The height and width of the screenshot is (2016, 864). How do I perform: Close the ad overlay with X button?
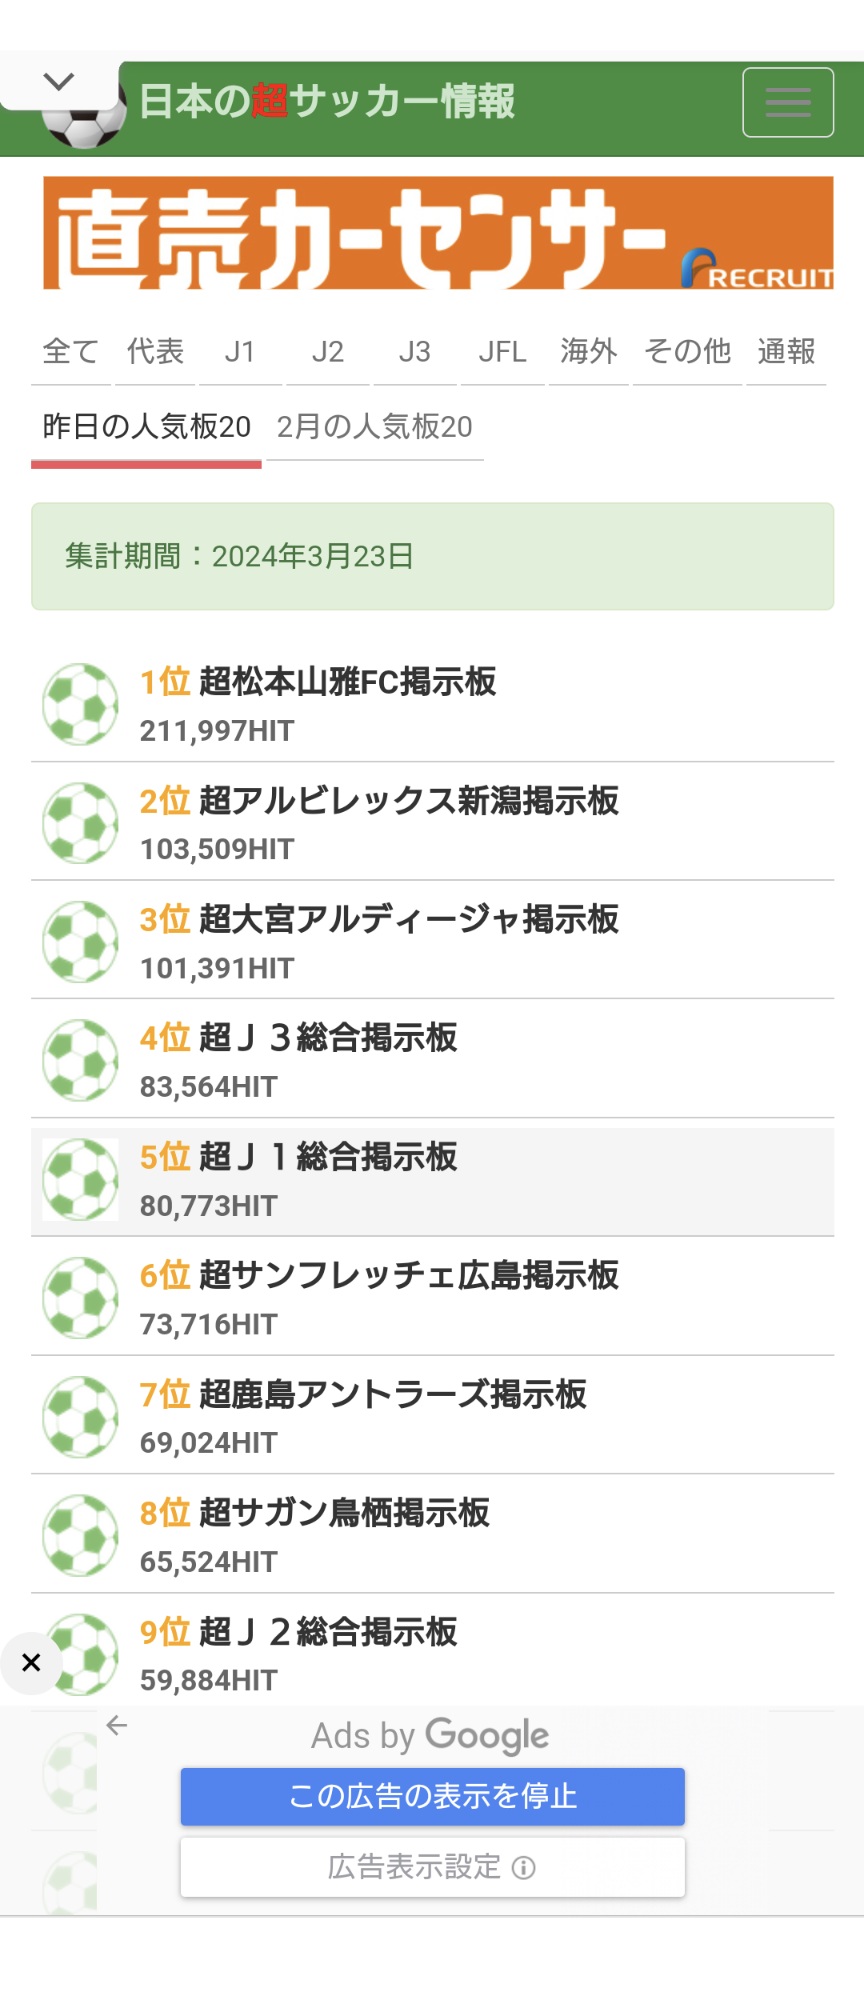31,1663
